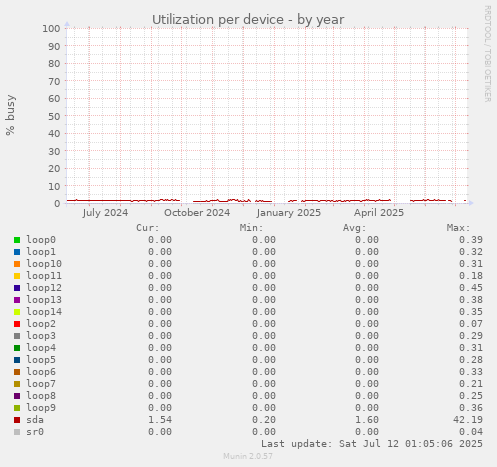
Task: Select the sr0 legend label
Action: coord(35,432)
